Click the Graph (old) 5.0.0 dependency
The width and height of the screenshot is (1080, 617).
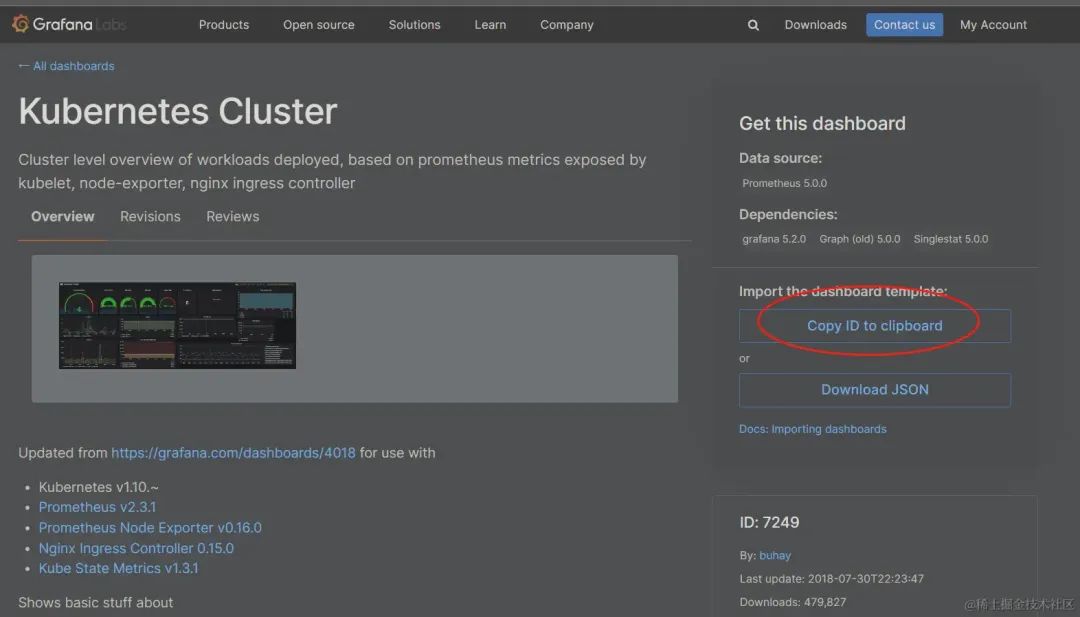pyautogui.click(x=860, y=239)
